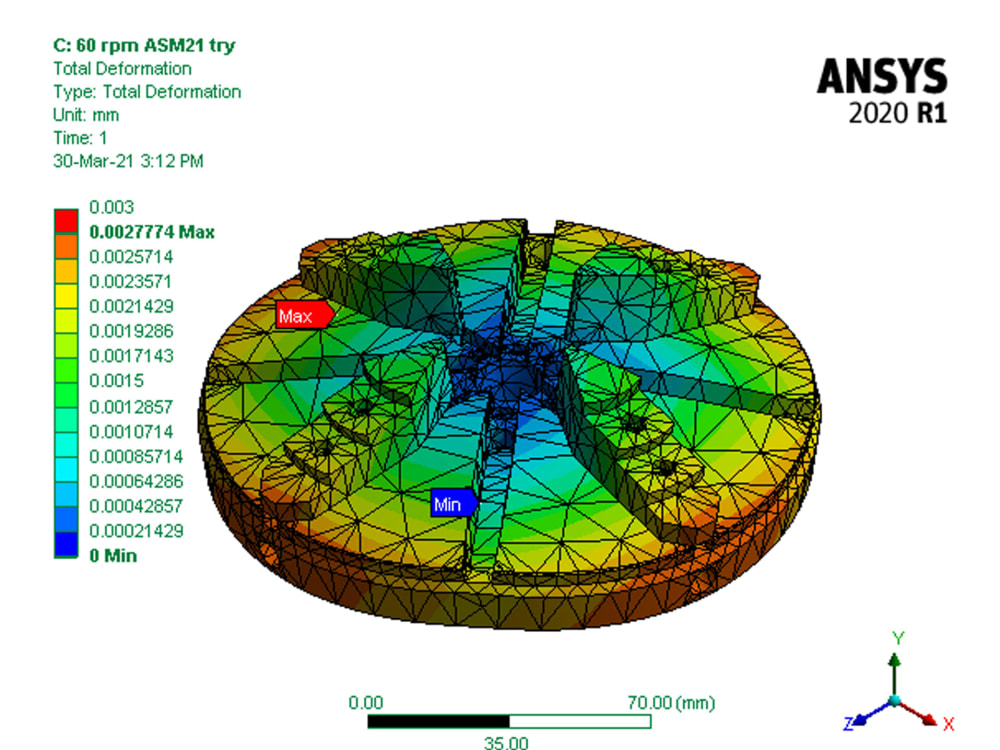Click the legend value '0.0012857'
Image resolution: width=1000 pixels, height=750 pixels.
point(131,407)
